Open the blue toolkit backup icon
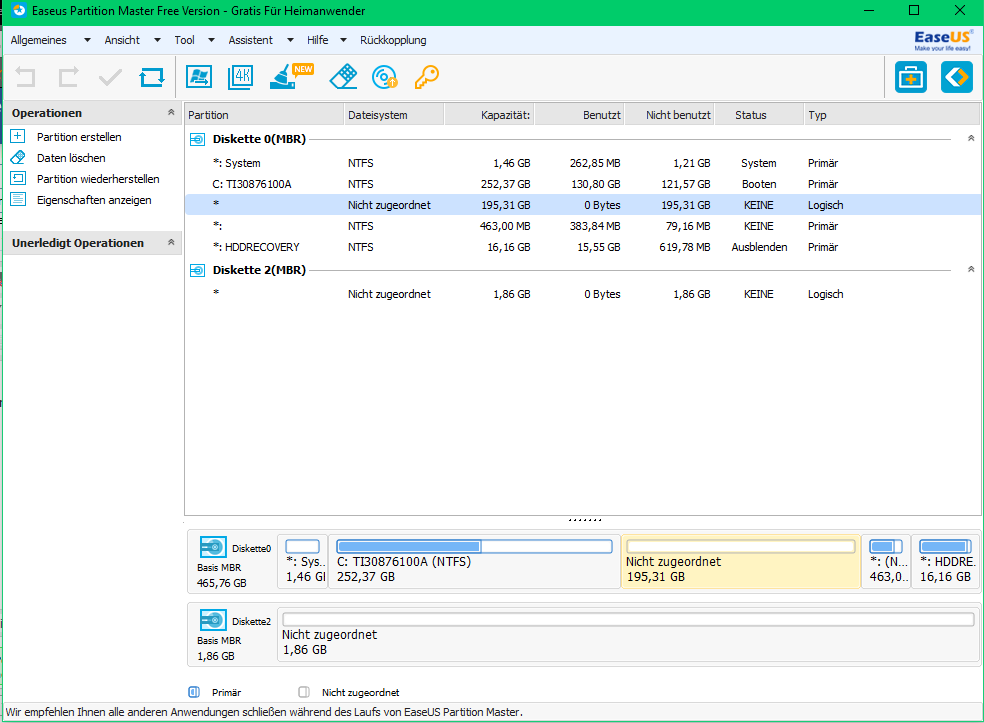 [x=911, y=77]
